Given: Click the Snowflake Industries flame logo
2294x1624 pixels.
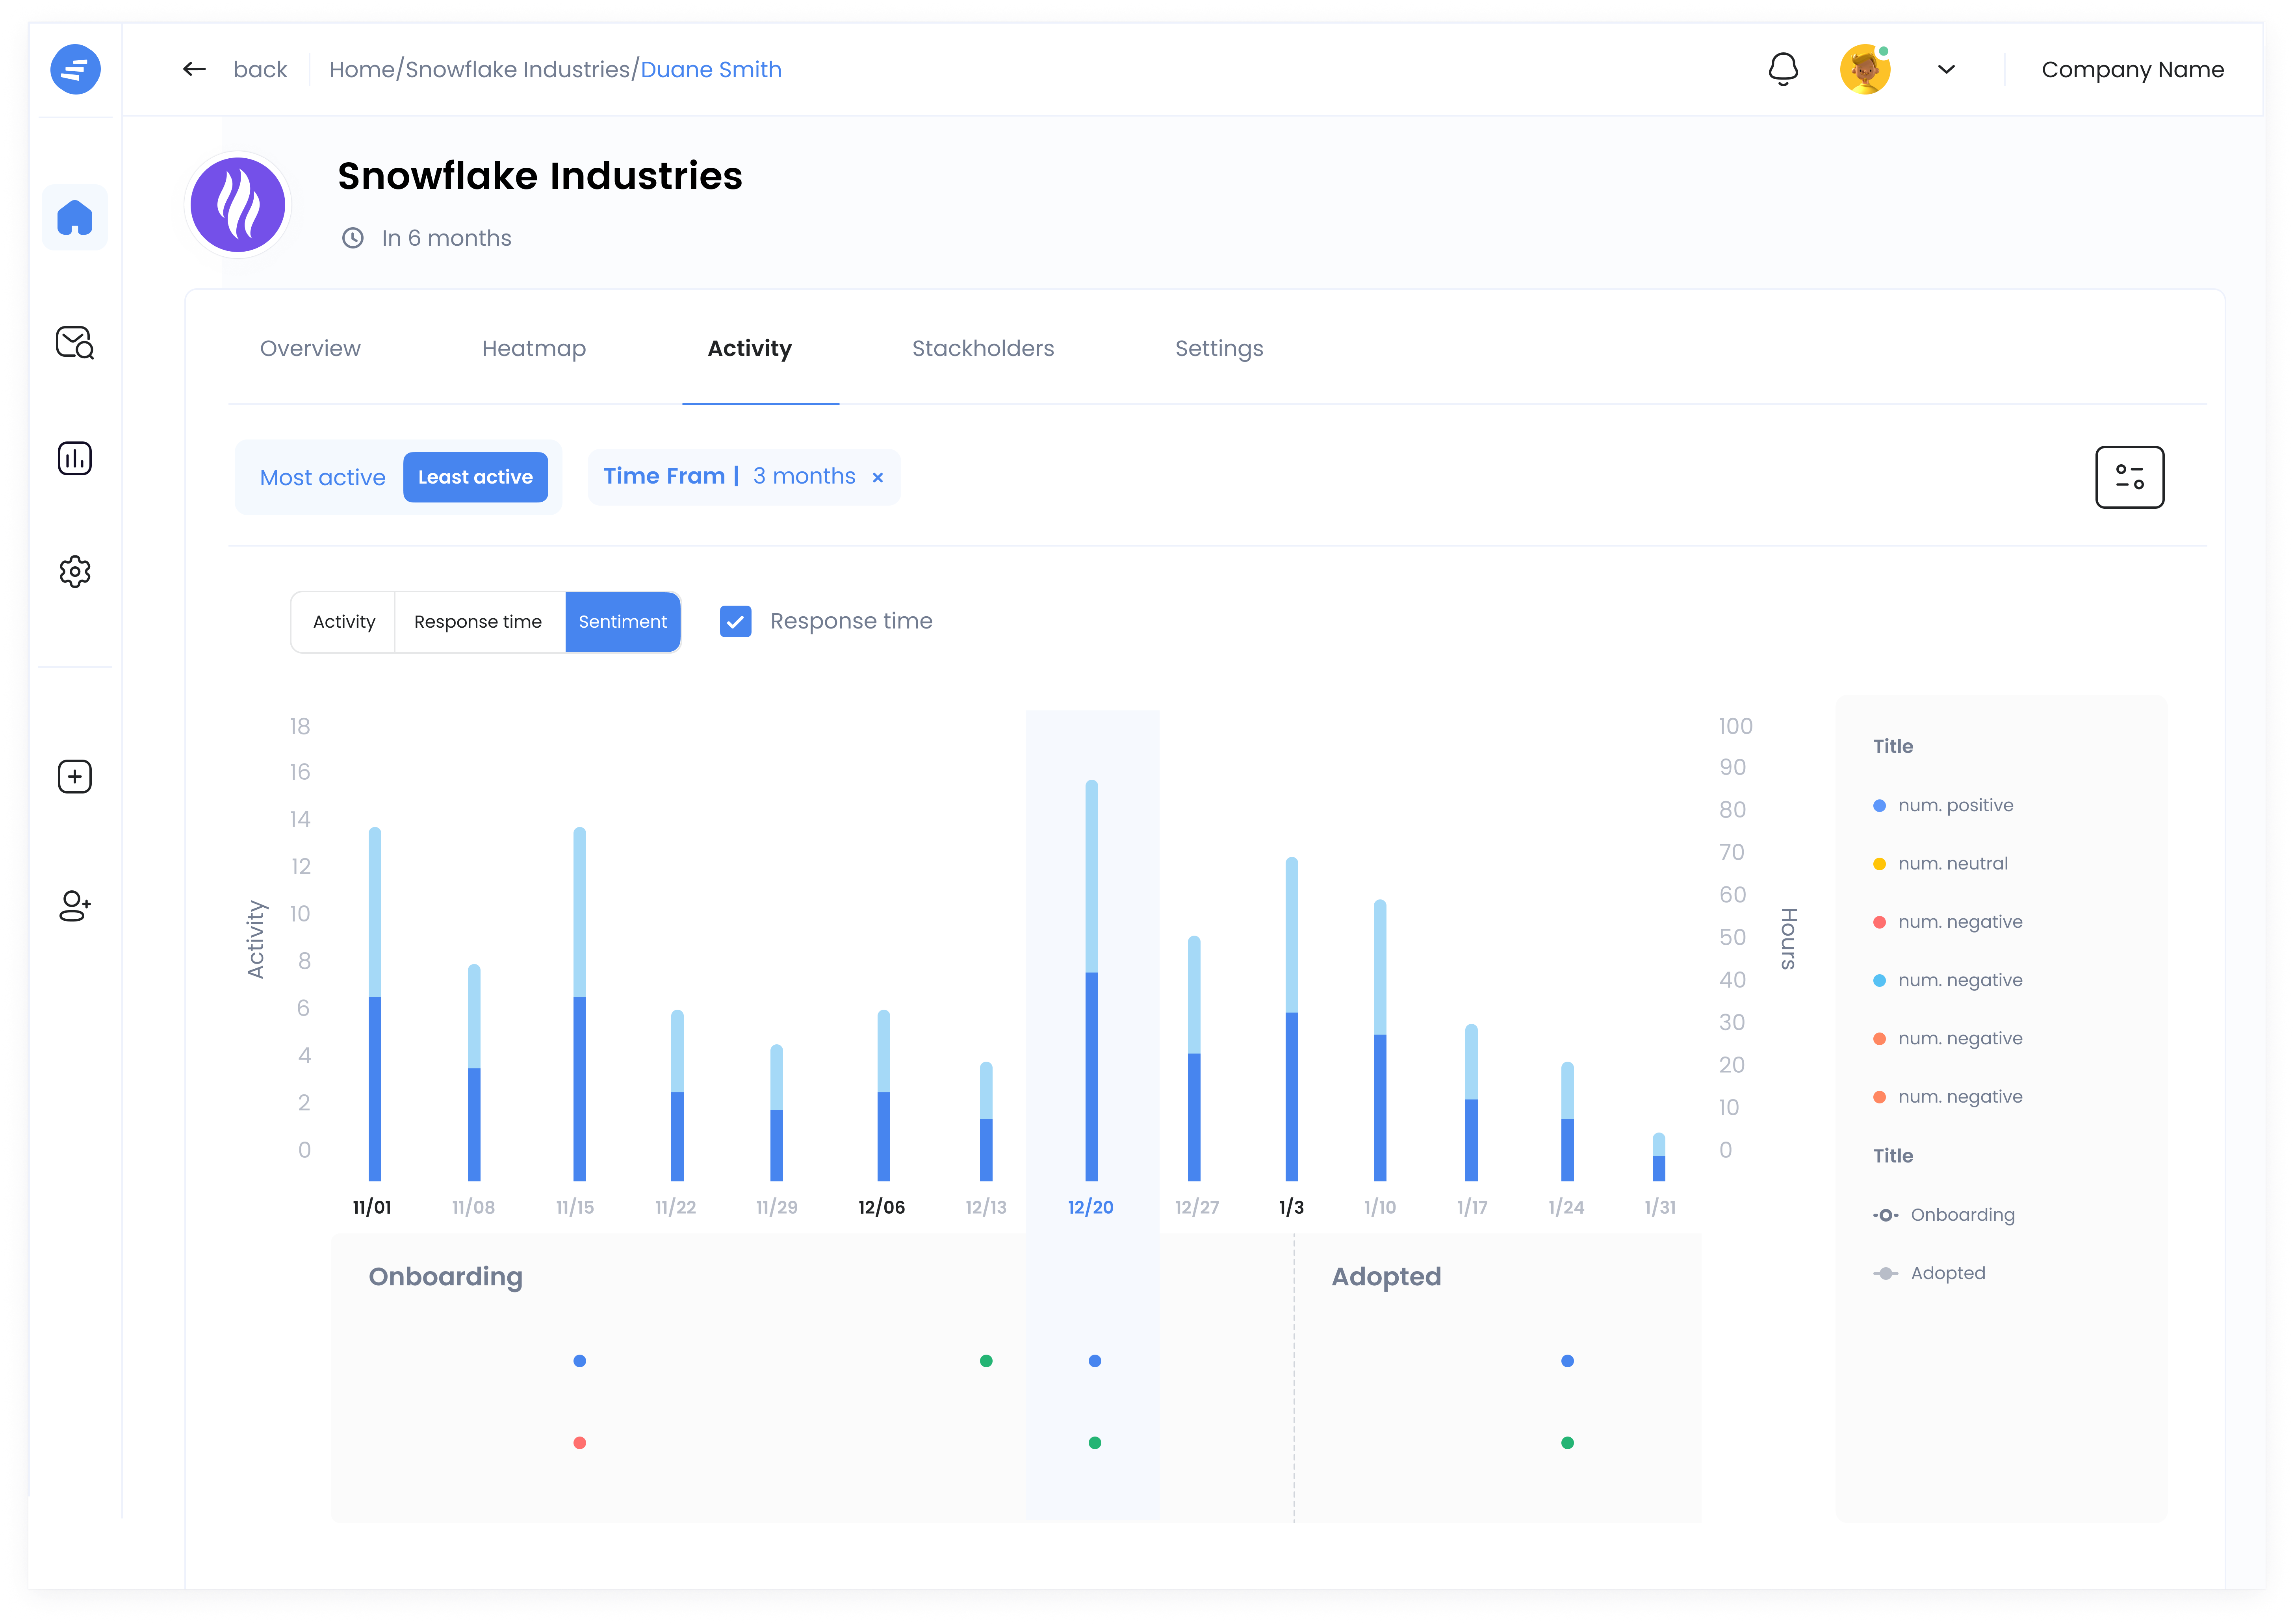Looking at the screenshot, I should [x=238, y=205].
